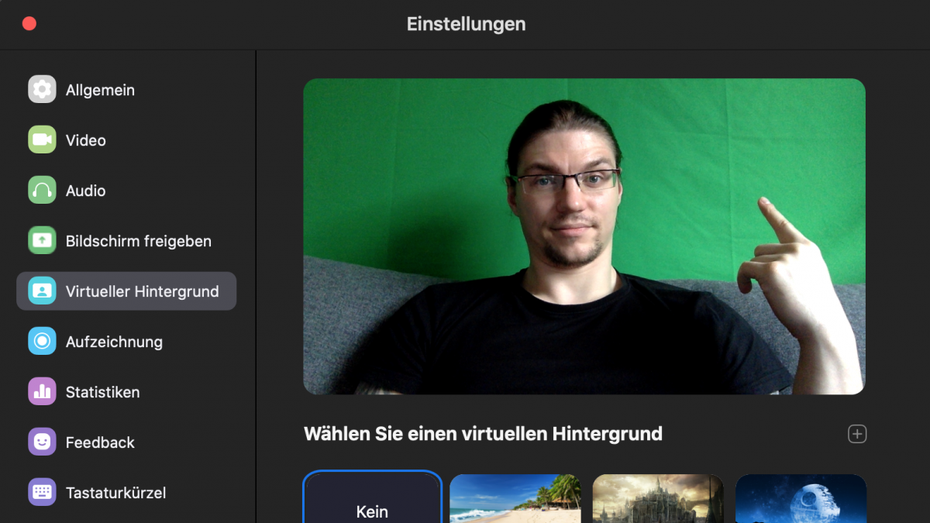This screenshot has width=930, height=523.
Task: Click the webcam preview video
Action: click(x=584, y=237)
